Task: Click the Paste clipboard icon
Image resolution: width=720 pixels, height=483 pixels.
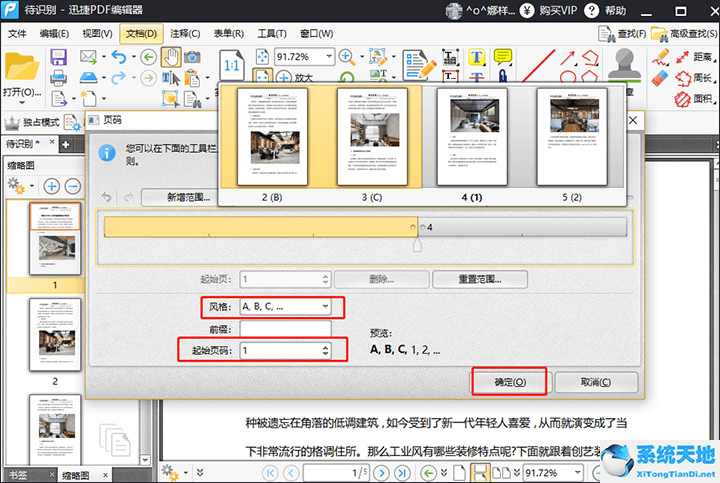Action: tap(192, 78)
